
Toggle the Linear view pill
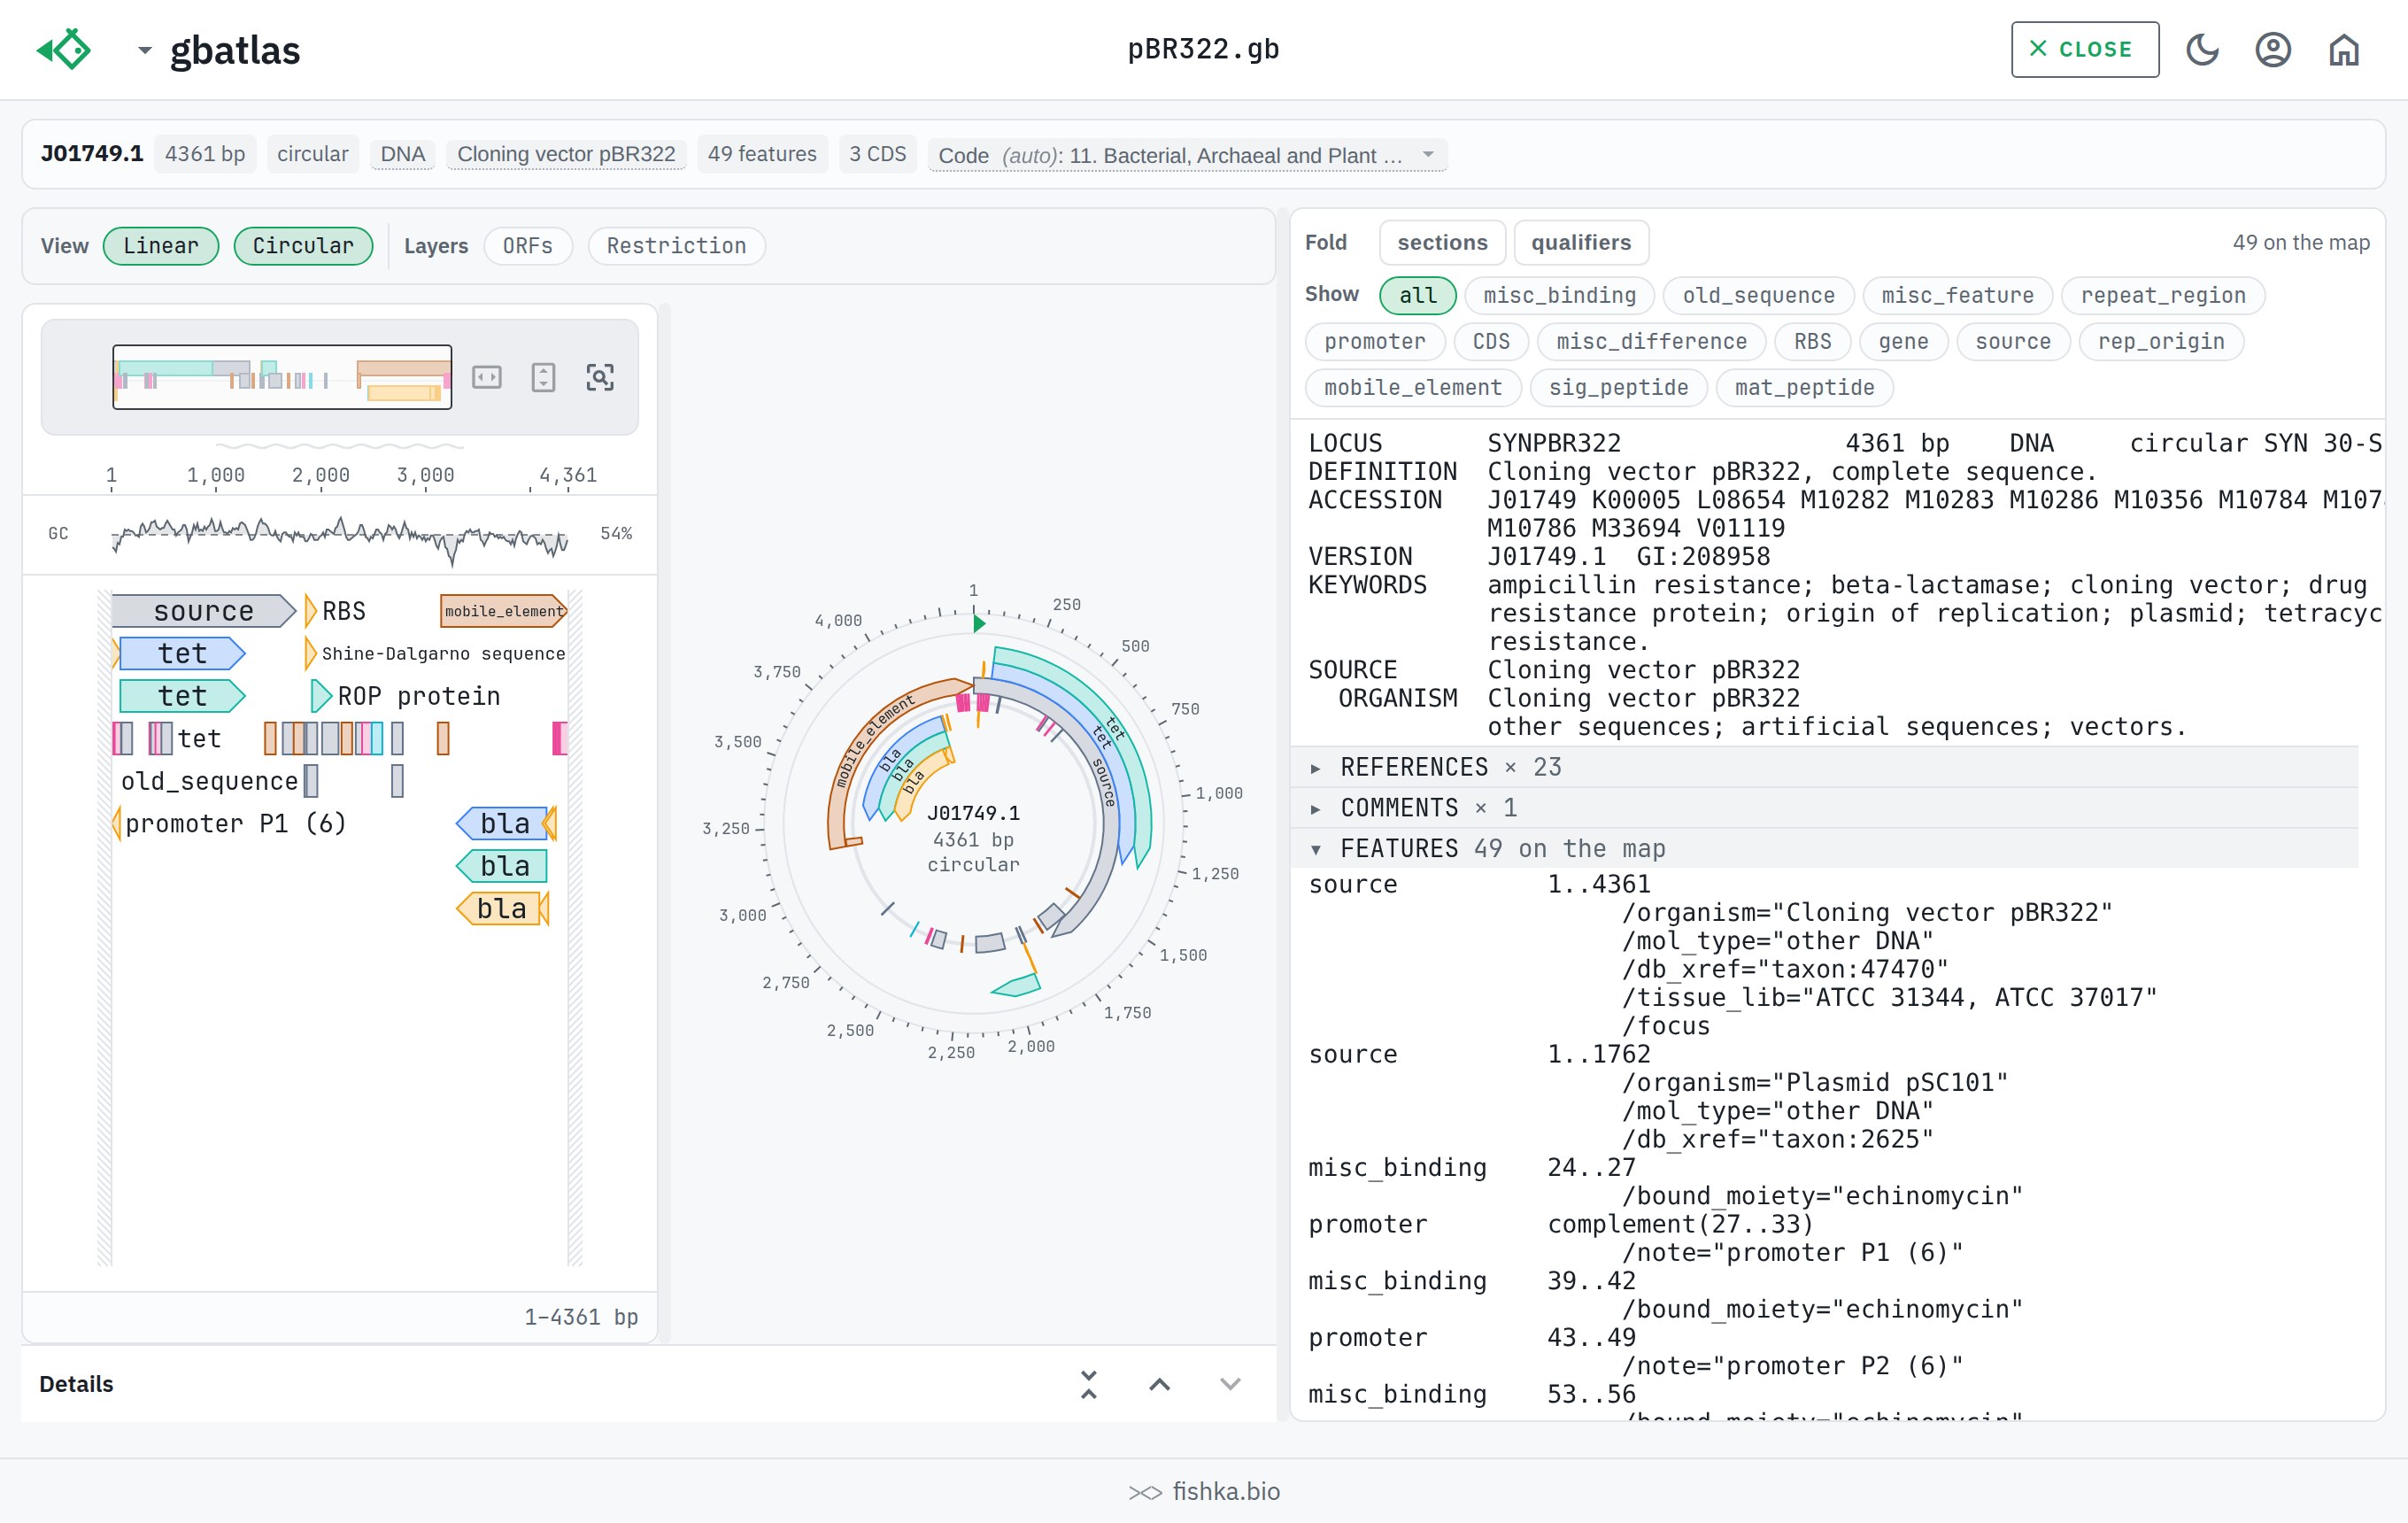click(x=161, y=246)
